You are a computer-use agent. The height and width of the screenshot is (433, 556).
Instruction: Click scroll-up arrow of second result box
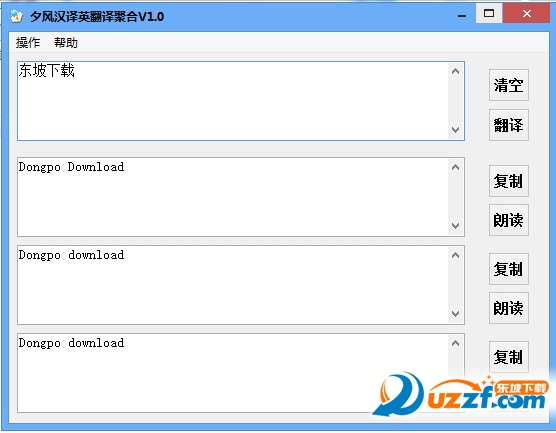(456, 255)
